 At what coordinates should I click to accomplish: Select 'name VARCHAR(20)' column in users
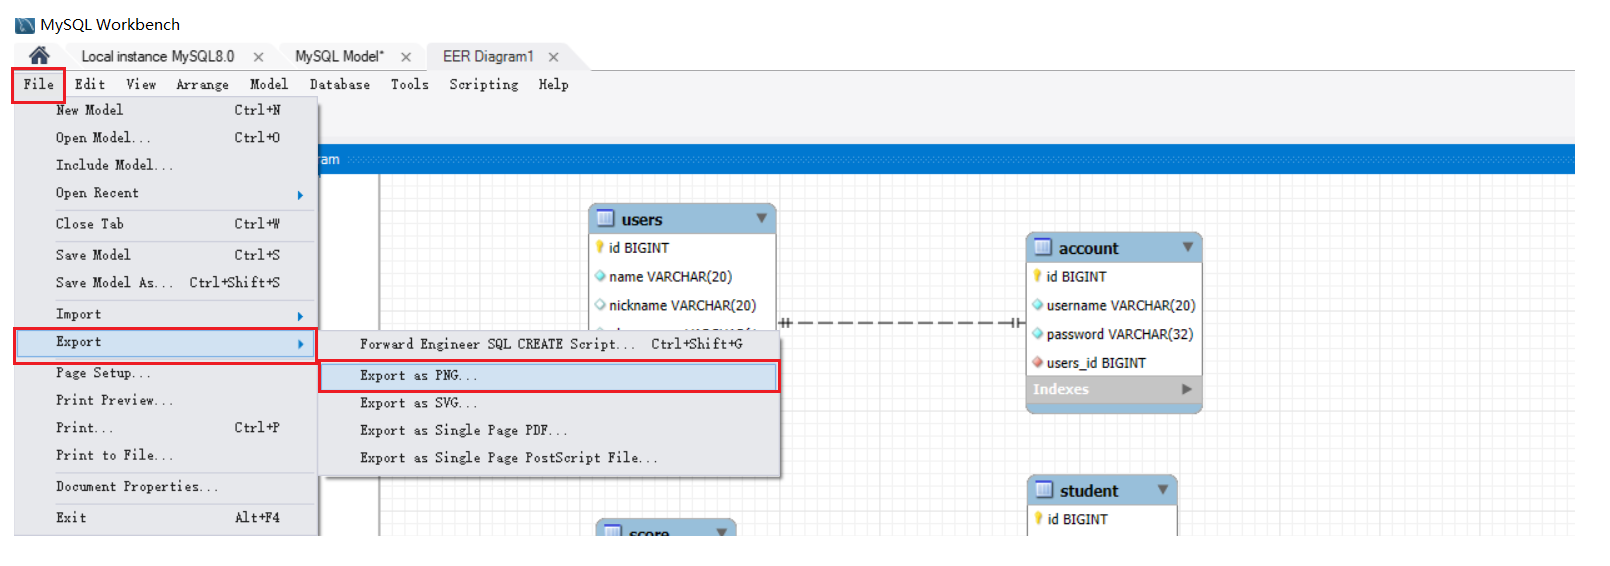click(x=670, y=277)
